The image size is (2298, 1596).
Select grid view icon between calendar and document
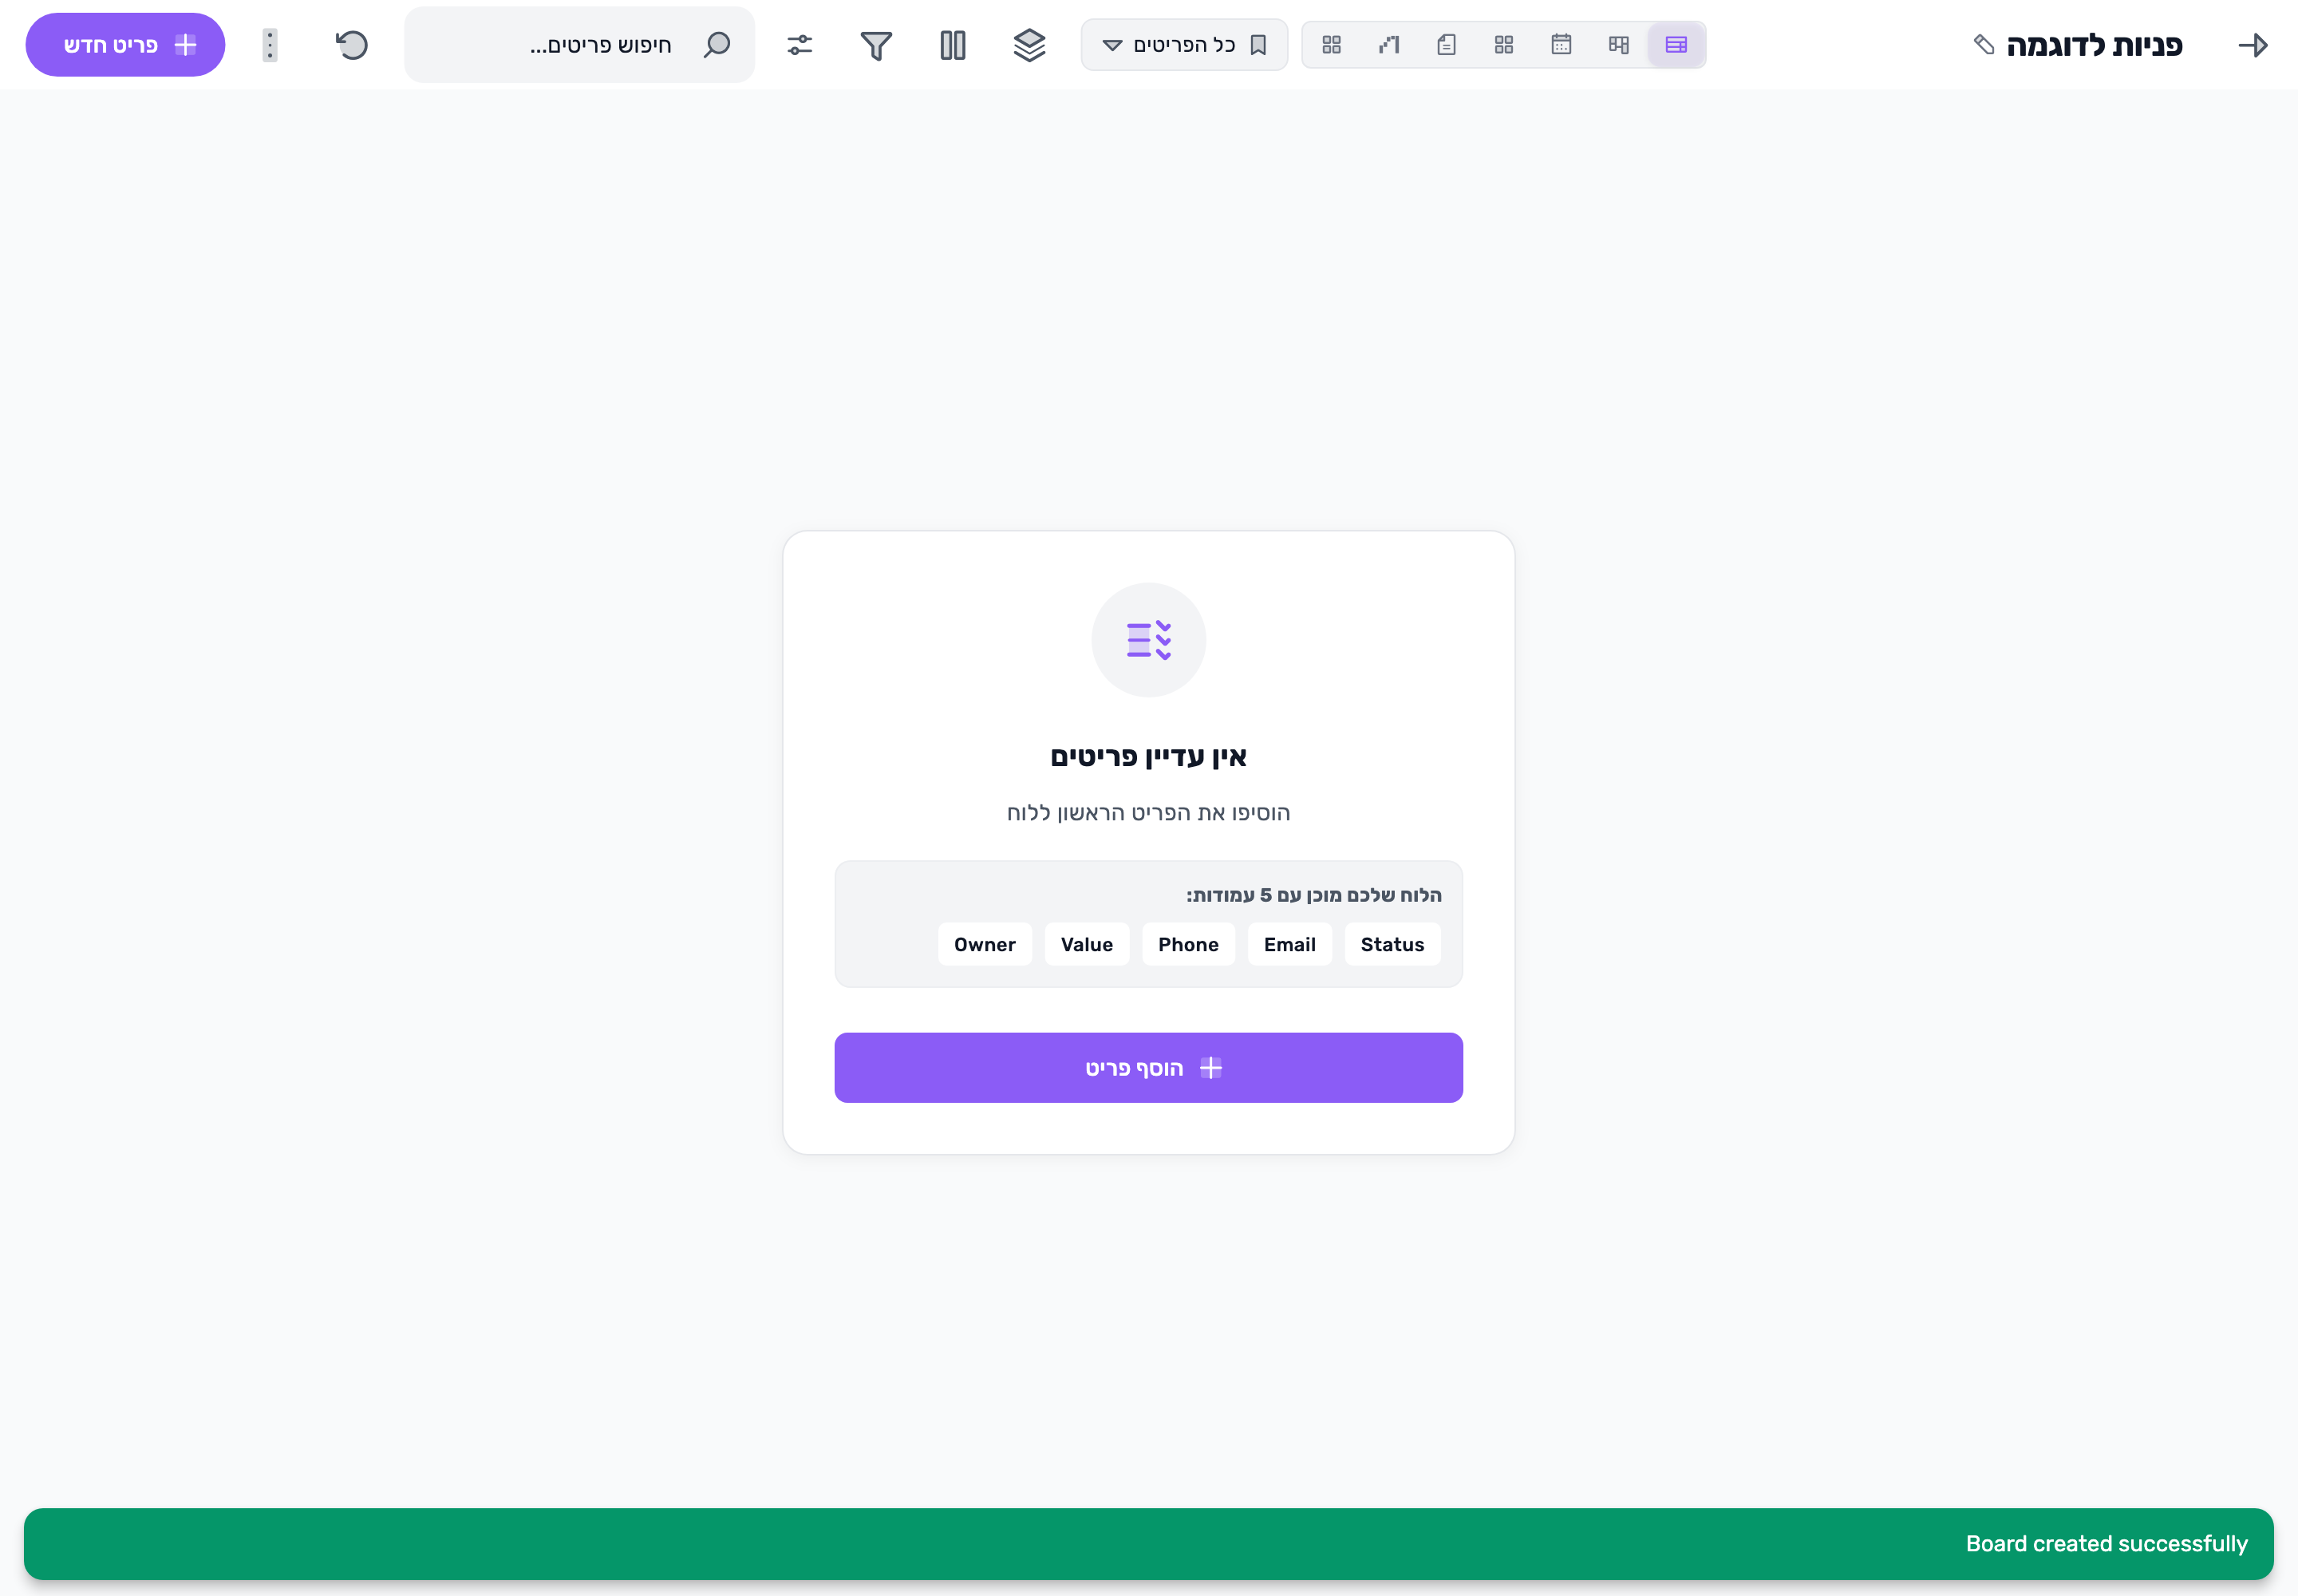click(x=1504, y=45)
